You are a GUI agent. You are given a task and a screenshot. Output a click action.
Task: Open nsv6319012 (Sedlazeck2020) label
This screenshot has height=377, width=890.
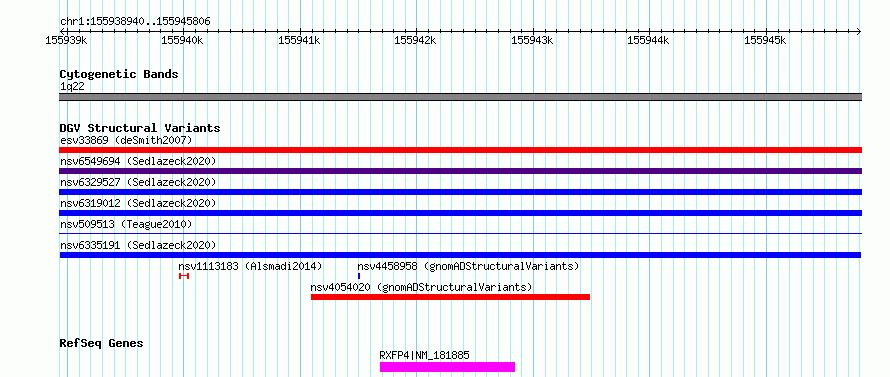(x=138, y=203)
